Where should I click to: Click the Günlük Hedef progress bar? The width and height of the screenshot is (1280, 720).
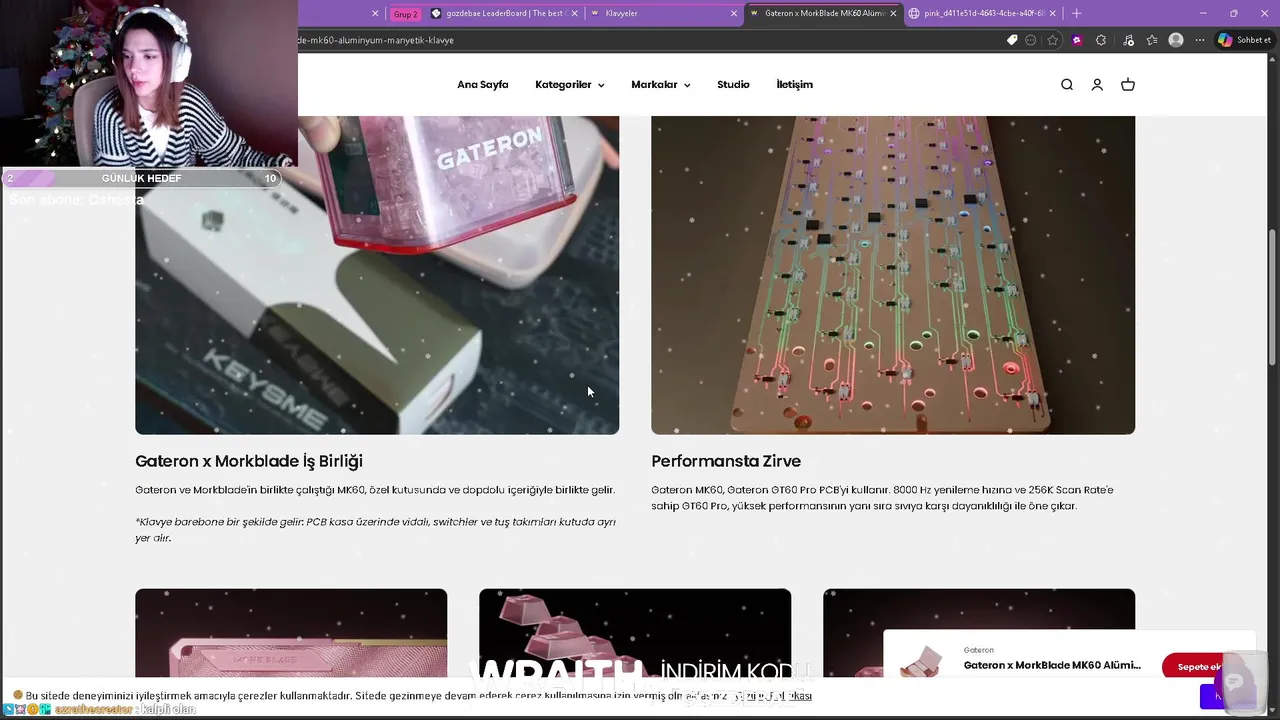[141, 178]
